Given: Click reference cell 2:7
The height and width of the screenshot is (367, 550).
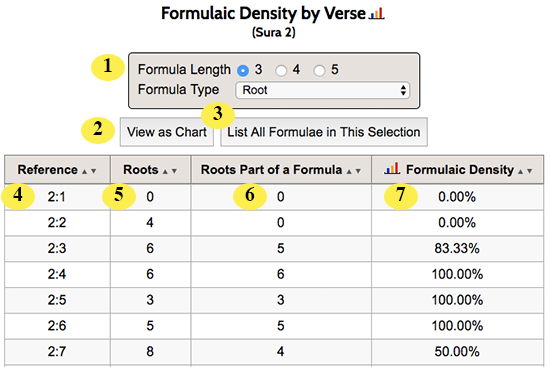Looking at the screenshot, I should pos(57,352).
